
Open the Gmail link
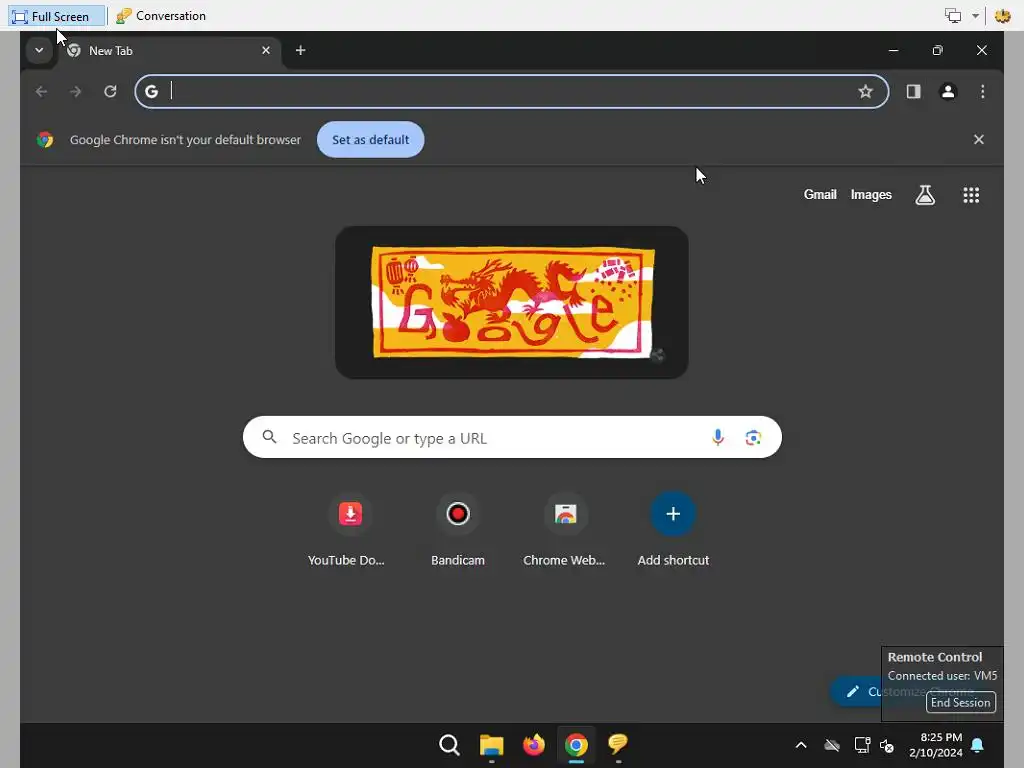pos(820,195)
